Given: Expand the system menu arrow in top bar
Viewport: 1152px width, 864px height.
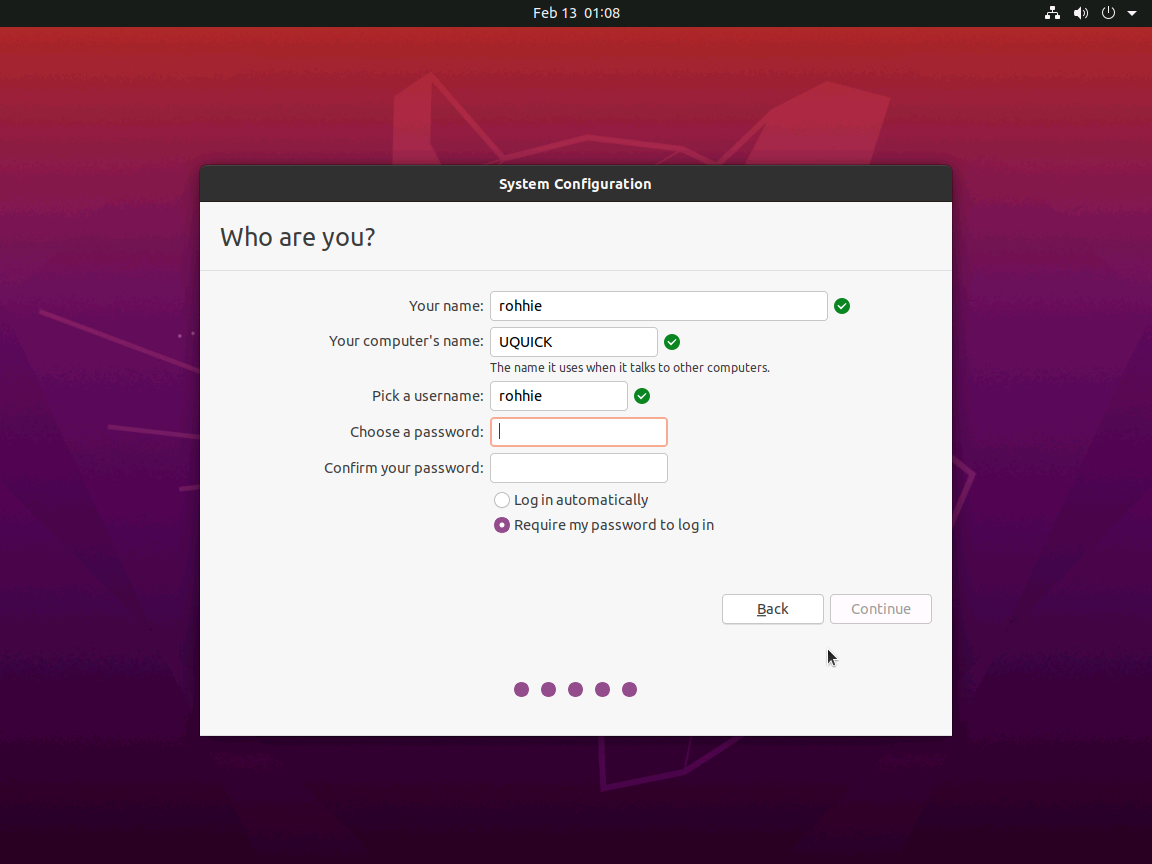Looking at the screenshot, I should pos(1132,12).
